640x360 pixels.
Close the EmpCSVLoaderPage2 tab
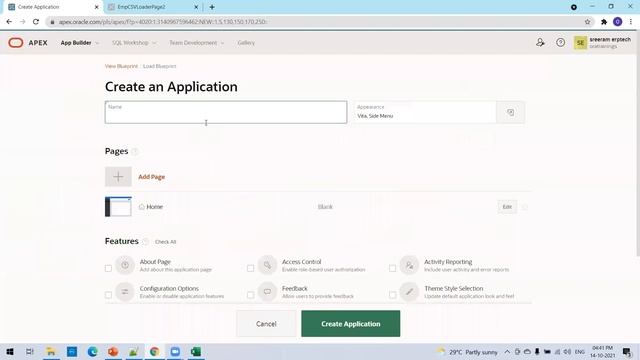(196, 7)
